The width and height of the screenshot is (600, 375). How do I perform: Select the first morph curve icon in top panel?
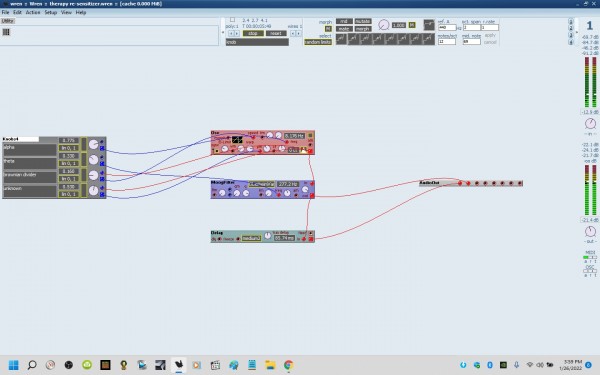(x=341, y=39)
